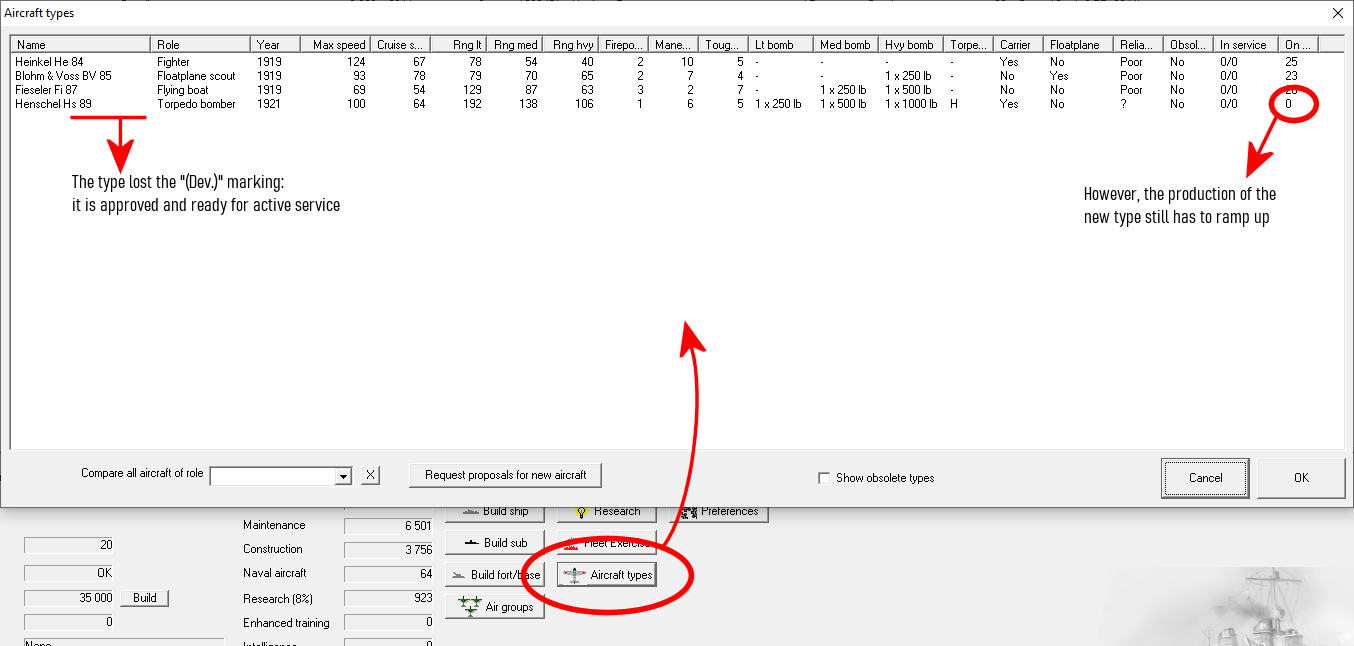Click the Air groups planes icon
The width and height of the screenshot is (1354, 646).
470,607
